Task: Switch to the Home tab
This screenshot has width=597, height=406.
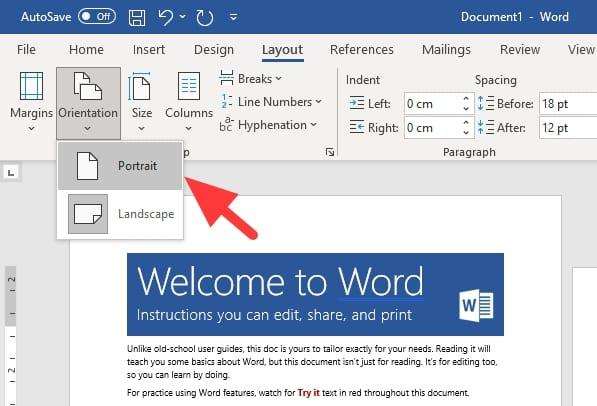Action: click(x=86, y=50)
